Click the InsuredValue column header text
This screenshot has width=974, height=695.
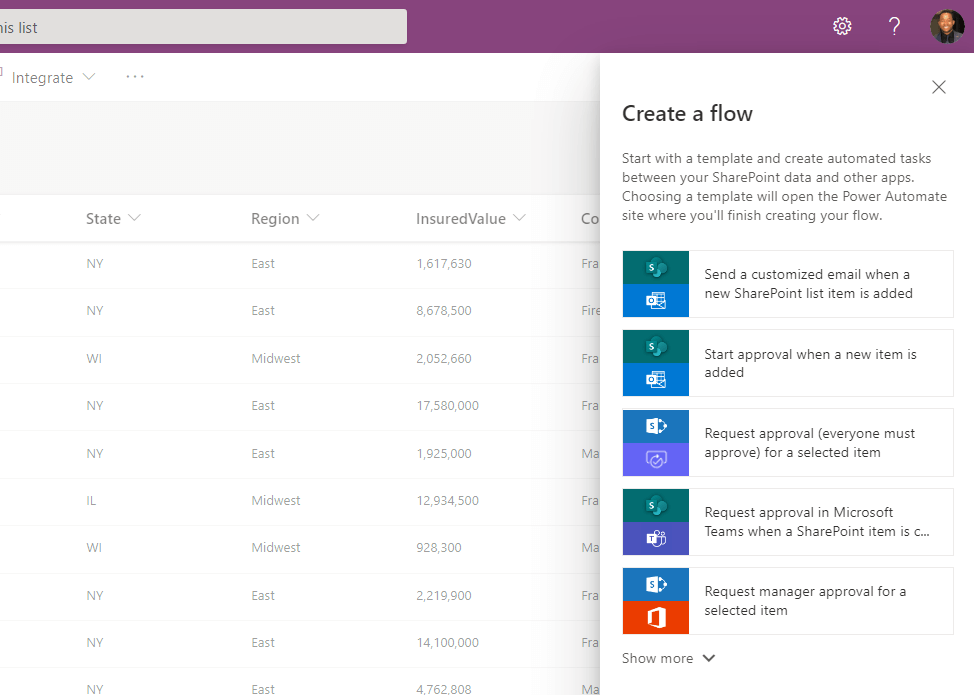click(461, 219)
